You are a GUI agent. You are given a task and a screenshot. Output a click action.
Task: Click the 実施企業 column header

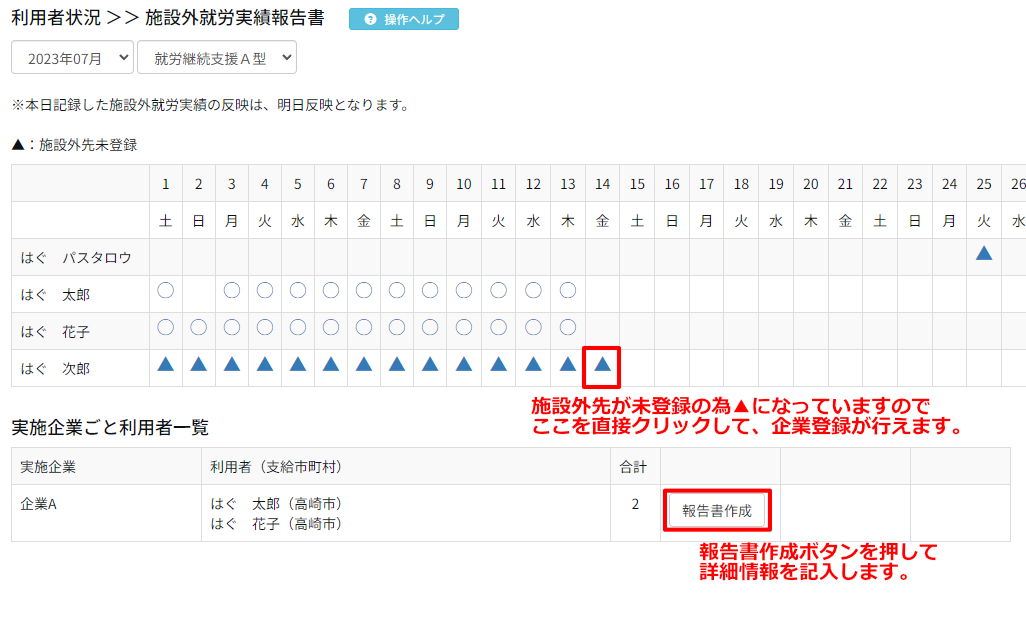pyautogui.click(x=48, y=466)
